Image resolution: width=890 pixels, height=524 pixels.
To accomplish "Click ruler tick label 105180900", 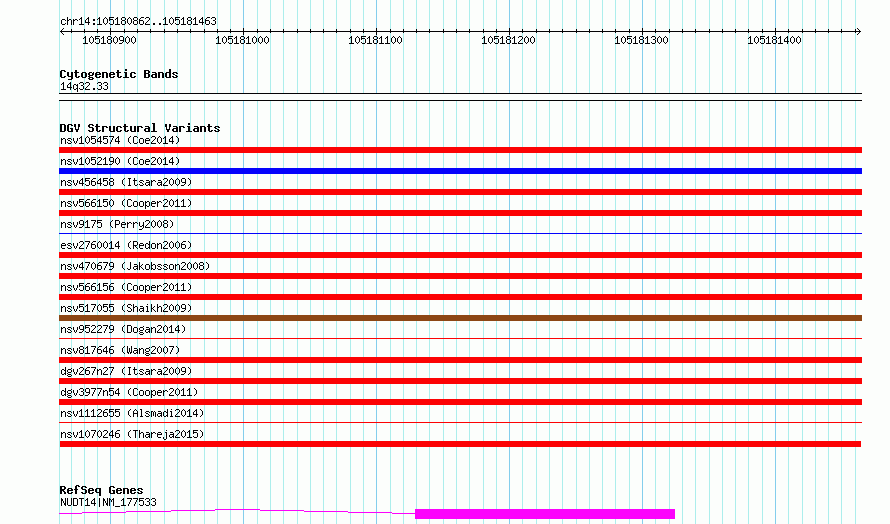I will (109, 40).
